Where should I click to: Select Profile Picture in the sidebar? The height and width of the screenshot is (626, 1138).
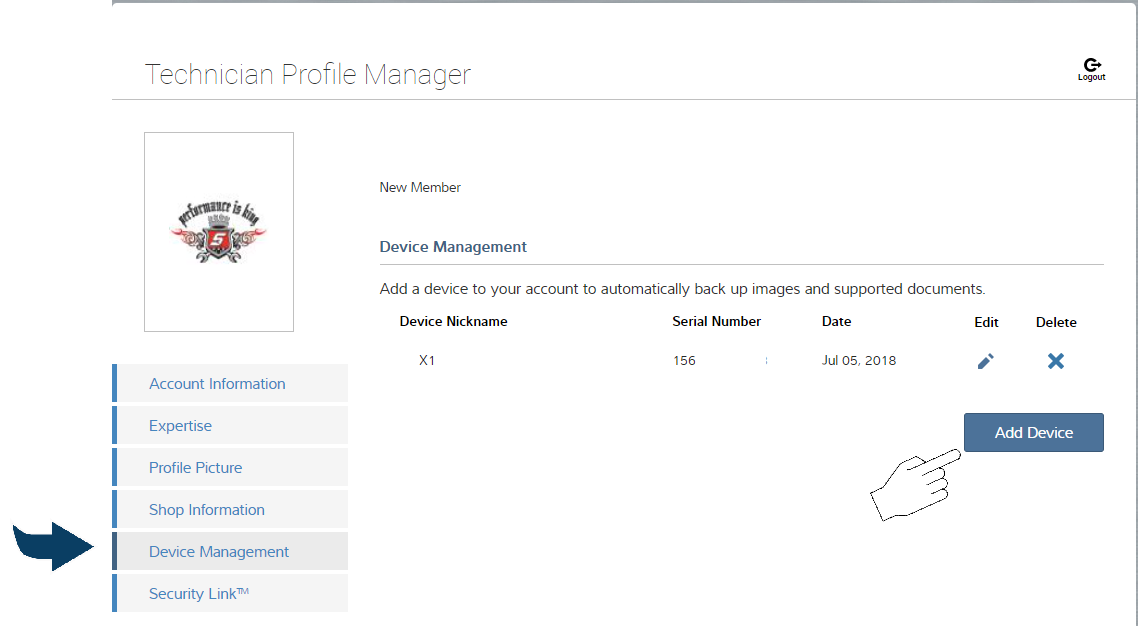(195, 468)
